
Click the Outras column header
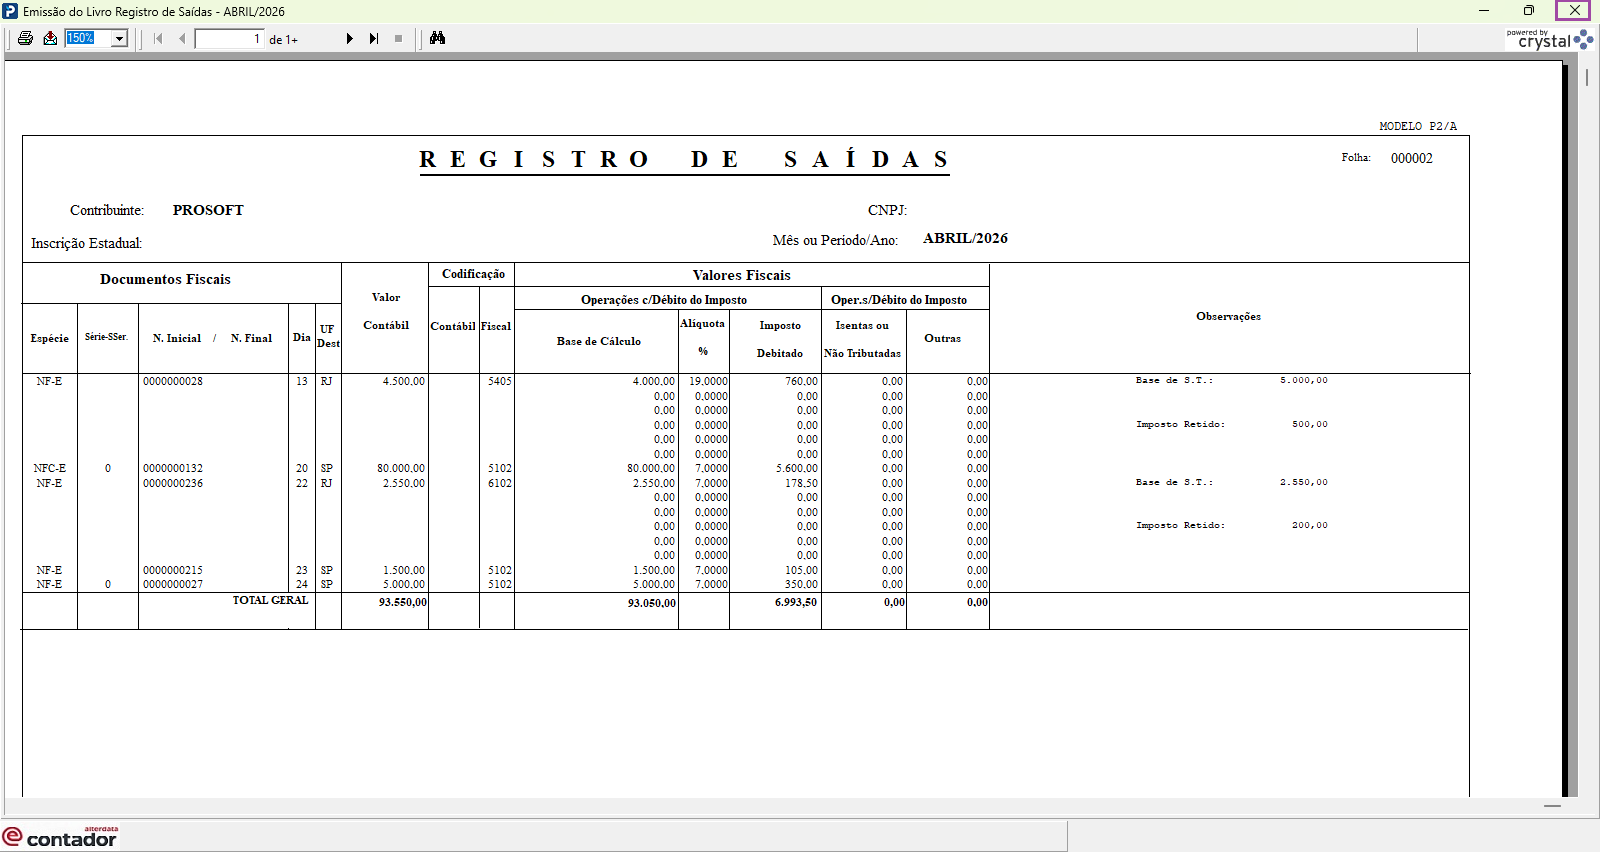point(942,338)
